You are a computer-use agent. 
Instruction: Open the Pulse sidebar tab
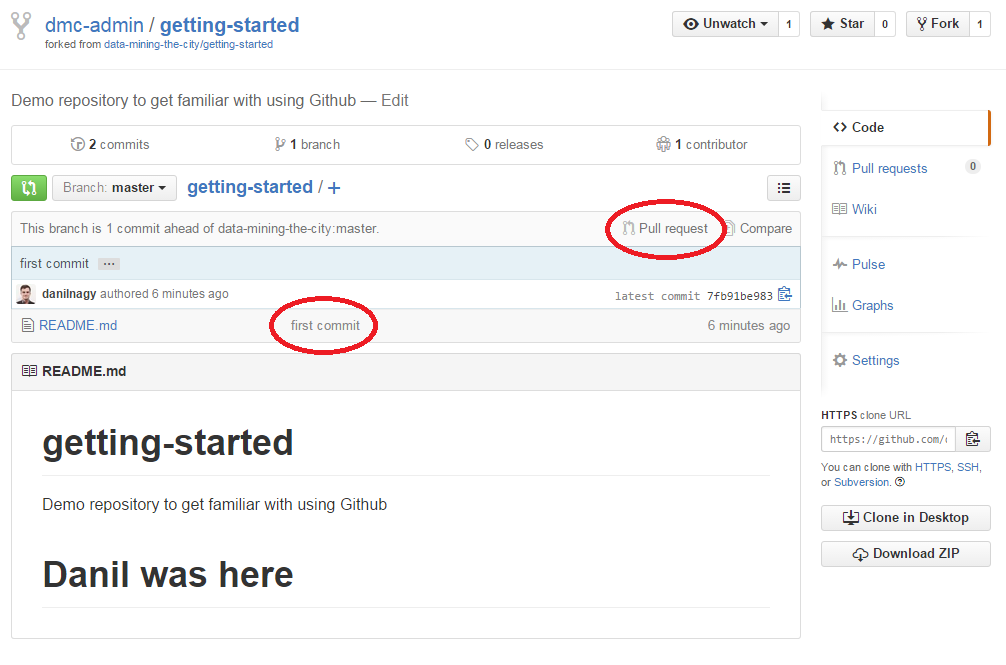tap(858, 264)
